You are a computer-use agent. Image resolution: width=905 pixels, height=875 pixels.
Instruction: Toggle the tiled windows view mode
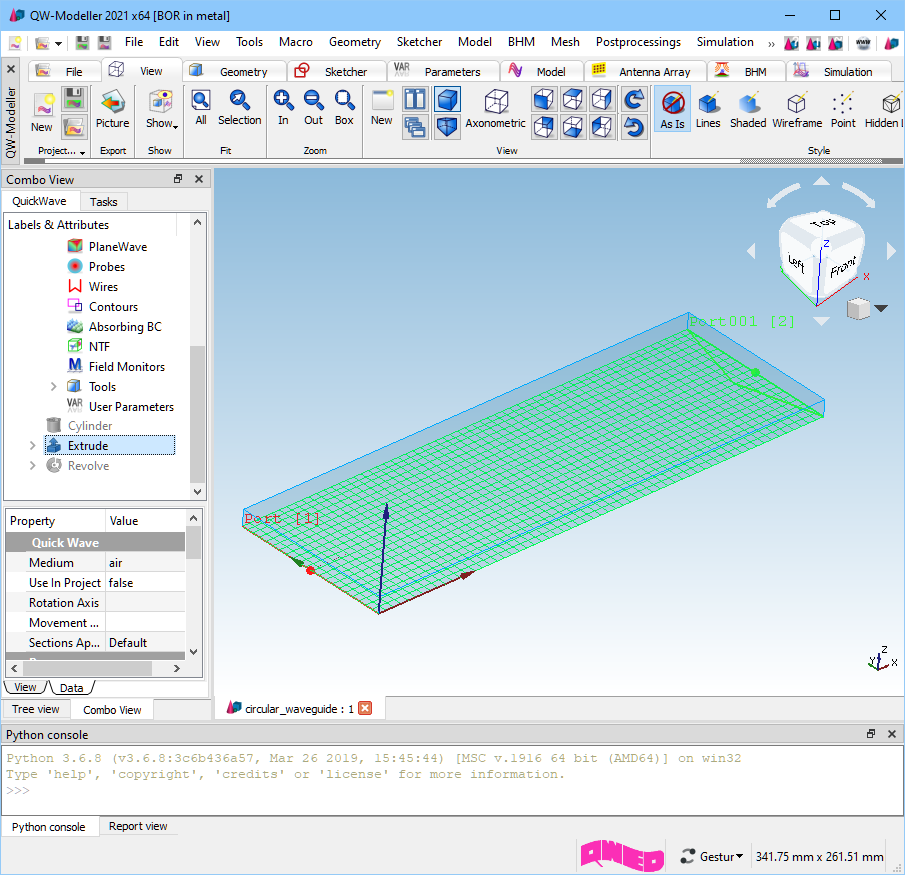415,99
